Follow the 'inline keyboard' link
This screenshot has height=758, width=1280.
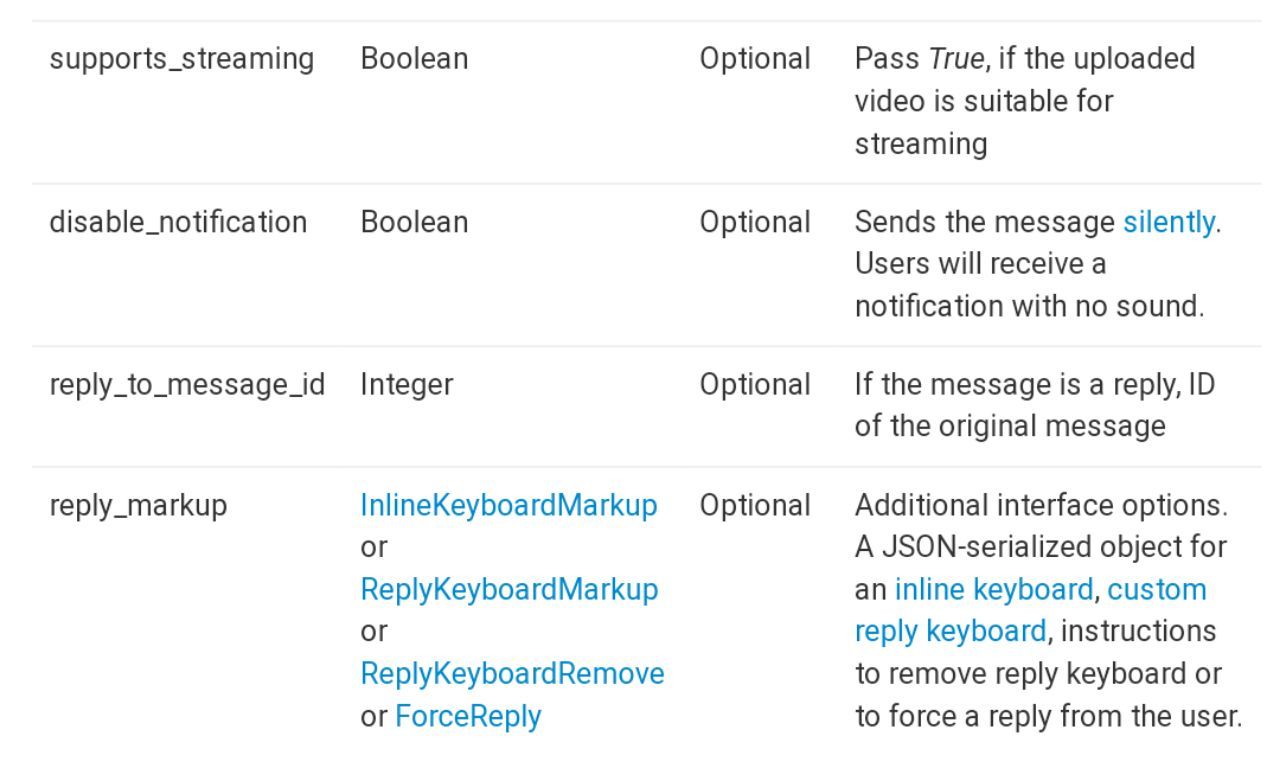pos(994,590)
